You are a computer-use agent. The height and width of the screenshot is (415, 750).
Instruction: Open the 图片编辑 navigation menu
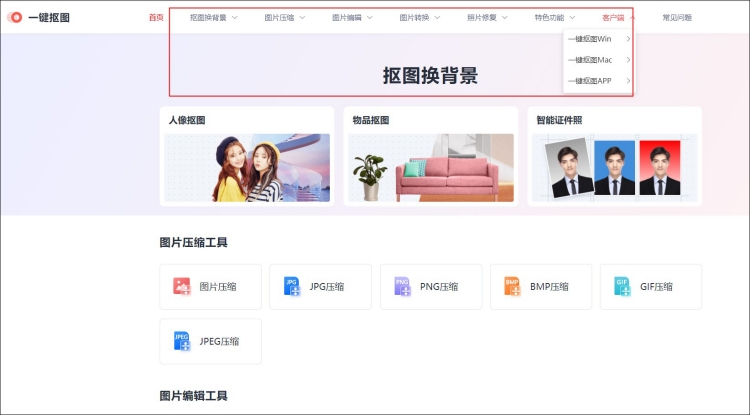tap(347, 18)
